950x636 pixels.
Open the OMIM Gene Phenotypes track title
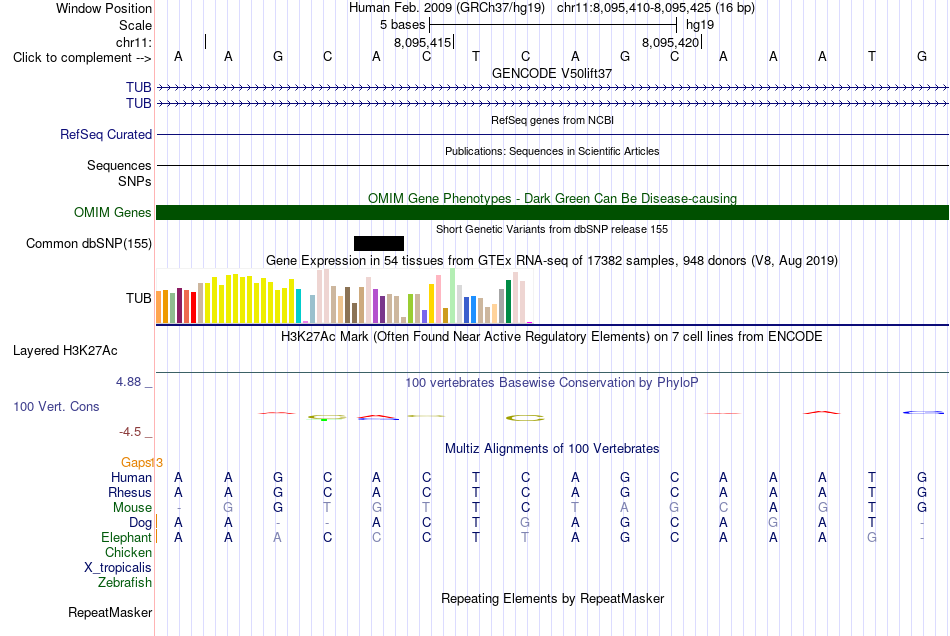(x=552, y=199)
